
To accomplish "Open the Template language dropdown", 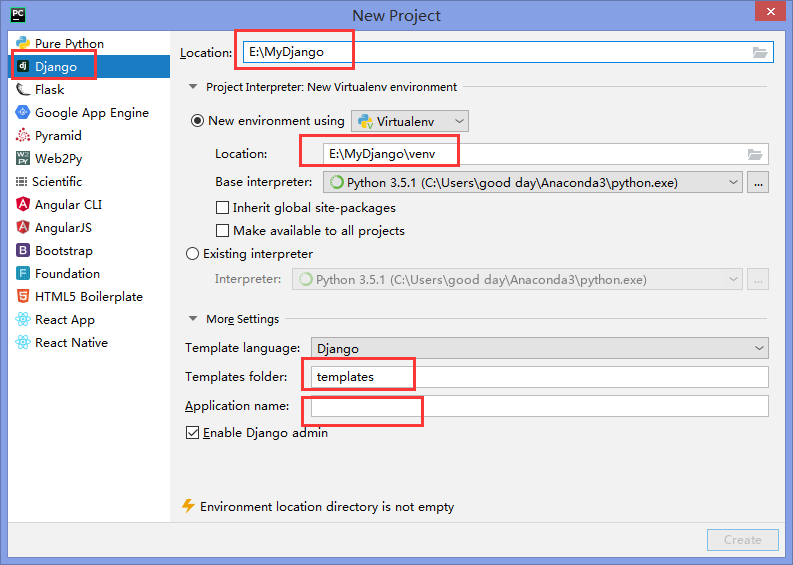I will point(540,348).
